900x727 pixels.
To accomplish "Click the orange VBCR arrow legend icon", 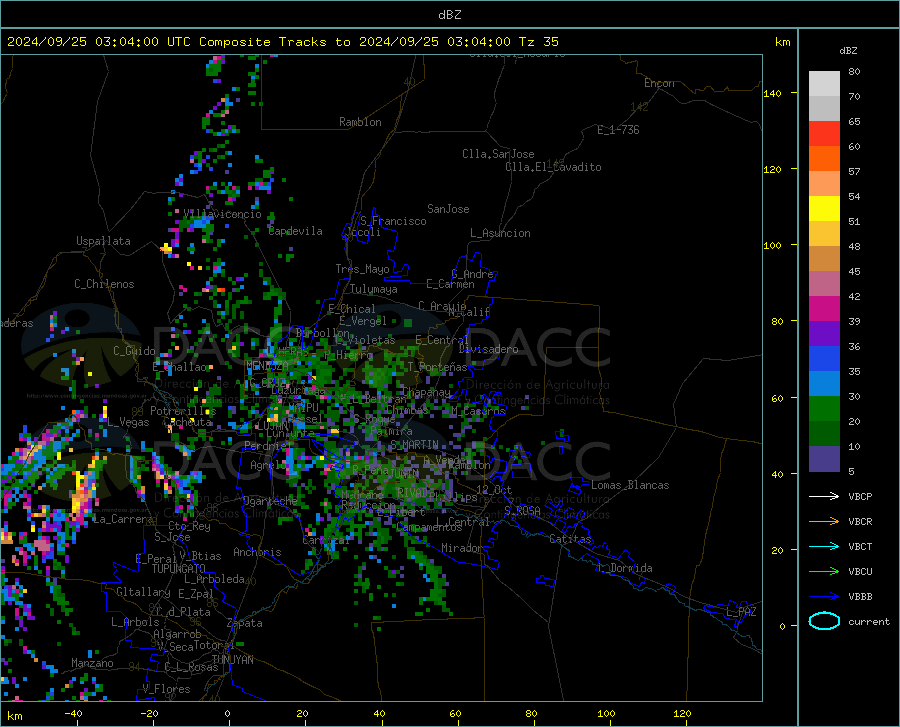I will tap(824, 522).
